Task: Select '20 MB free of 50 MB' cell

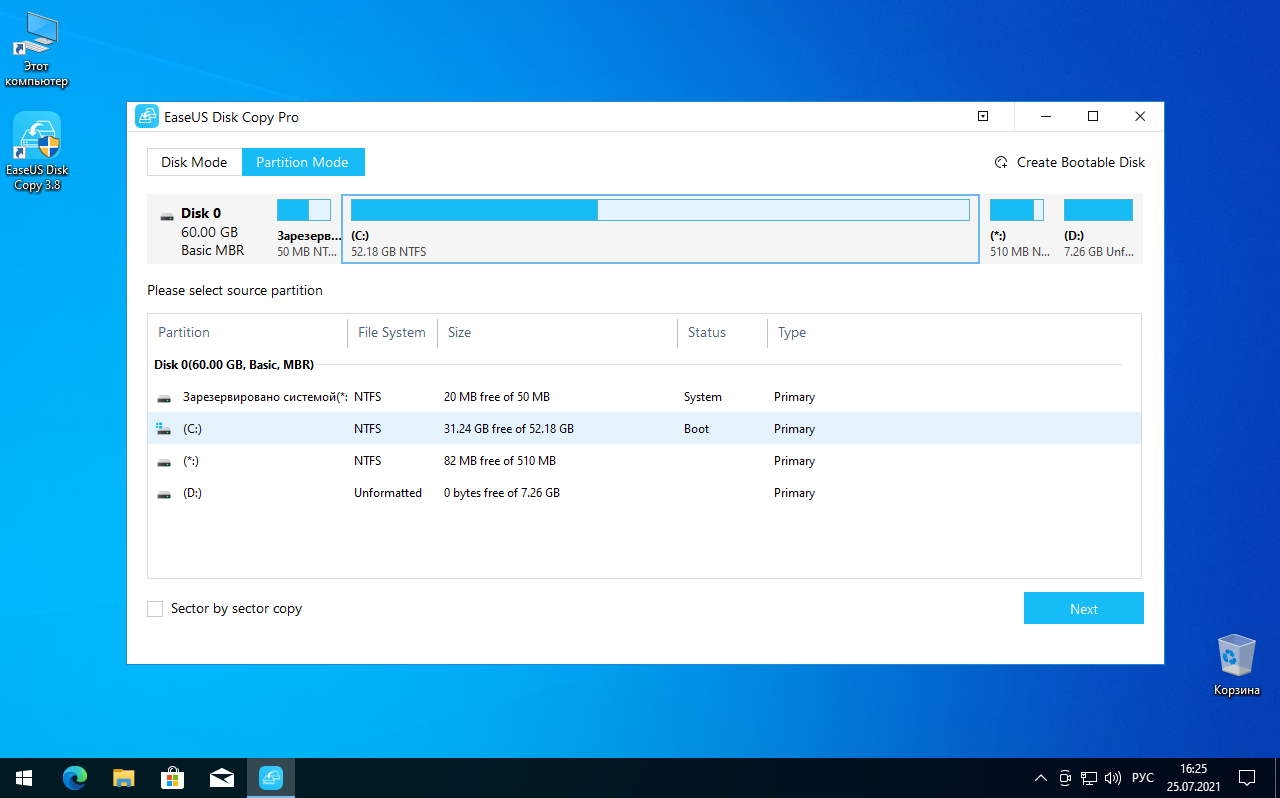Action: (497, 397)
